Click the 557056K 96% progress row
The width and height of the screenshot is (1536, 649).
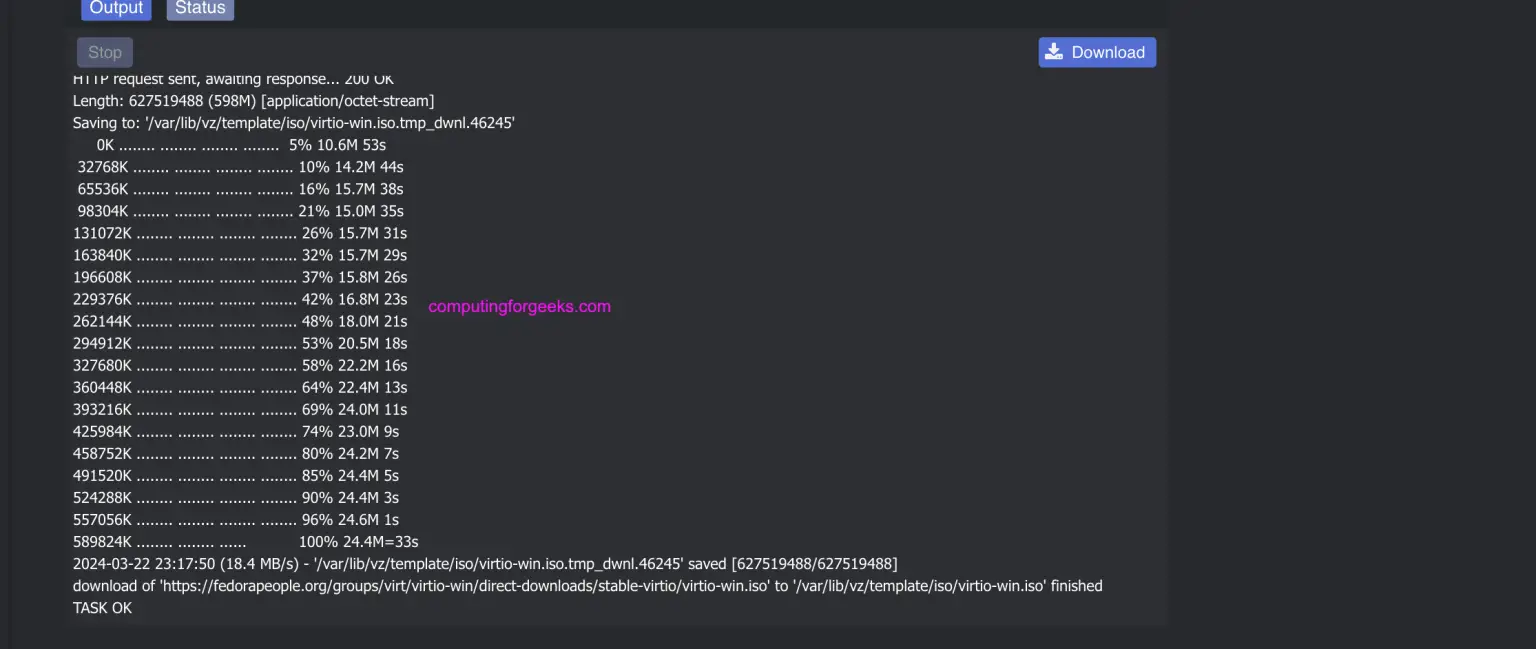coord(236,520)
